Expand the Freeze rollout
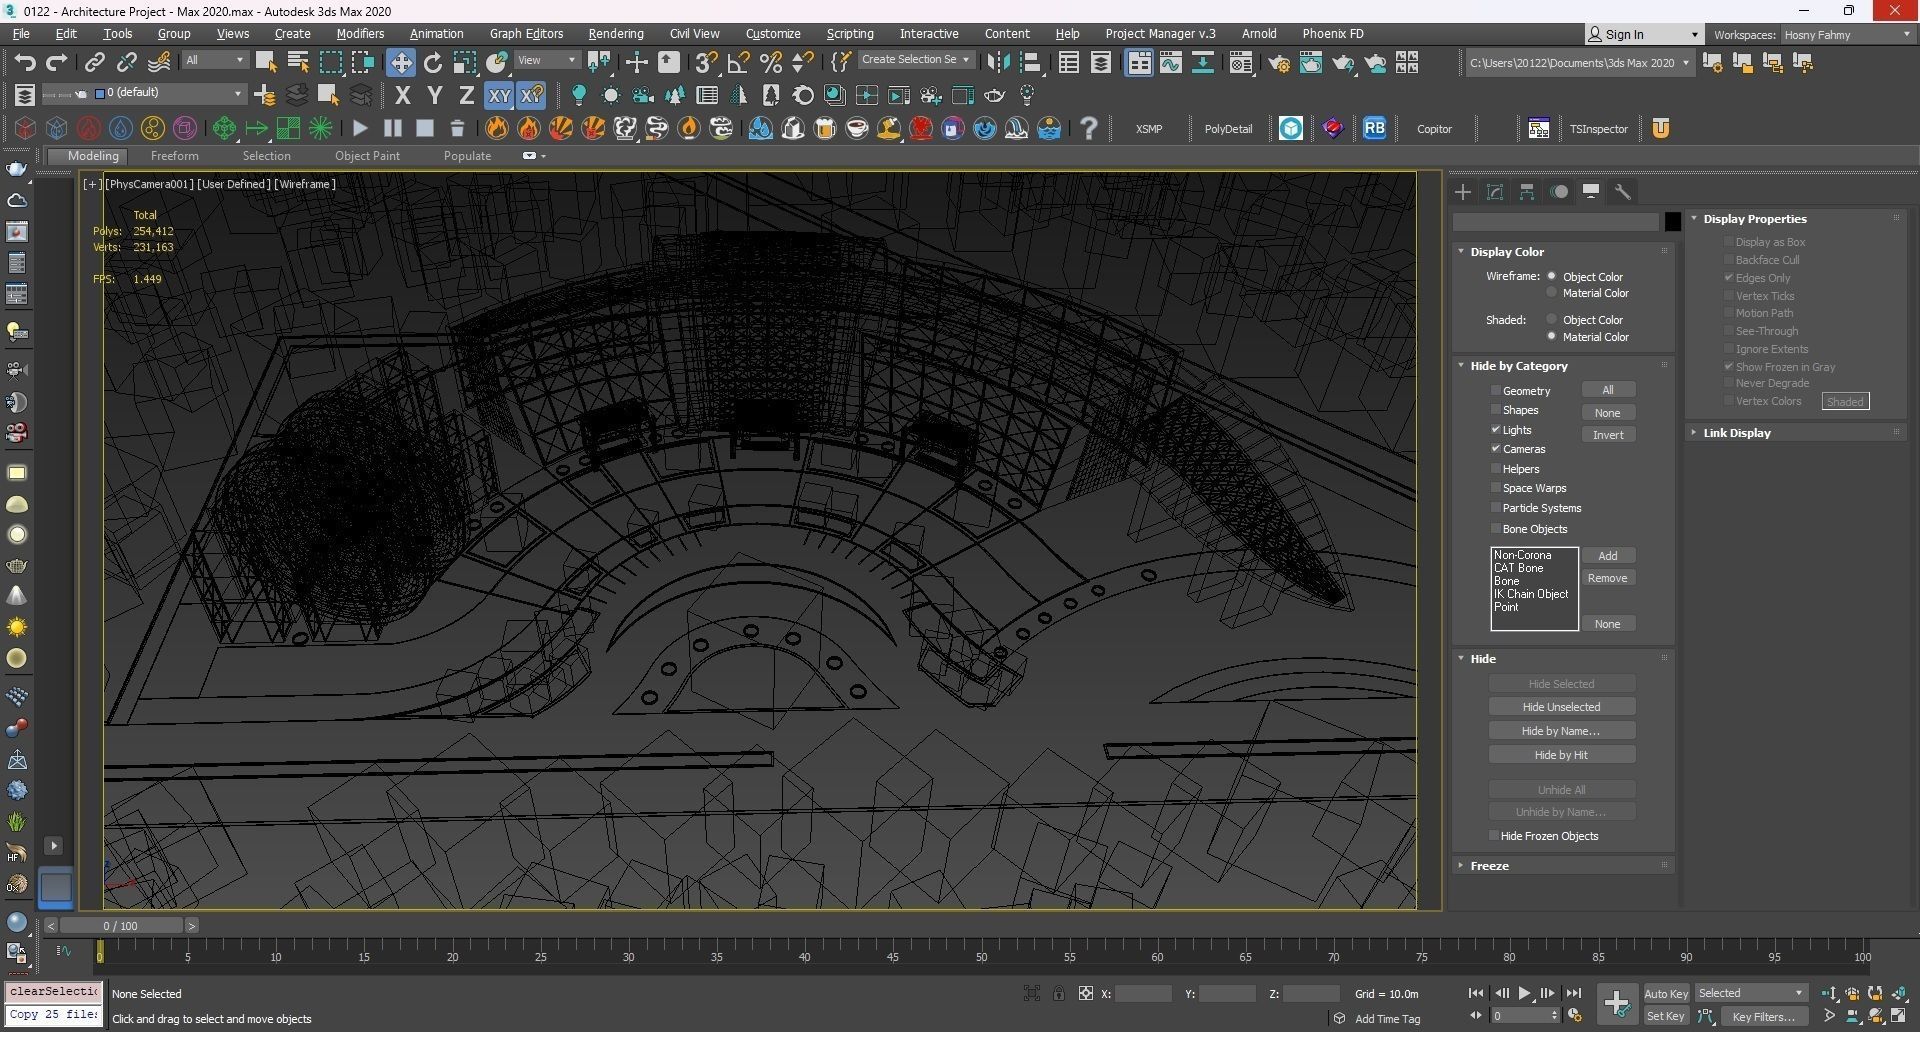Image resolution: width=1920 pixels, height=1040 pixels. (1489, 866)
